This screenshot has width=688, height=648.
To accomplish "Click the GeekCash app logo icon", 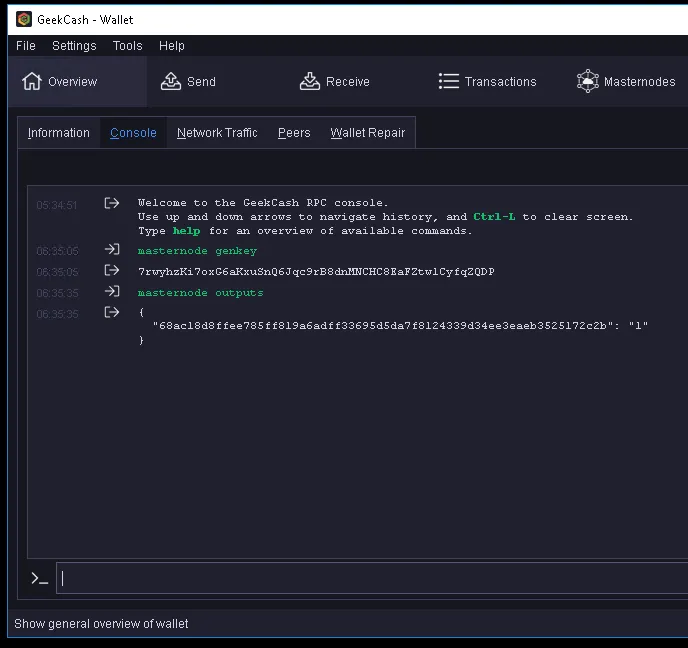I will click(24, 19).
